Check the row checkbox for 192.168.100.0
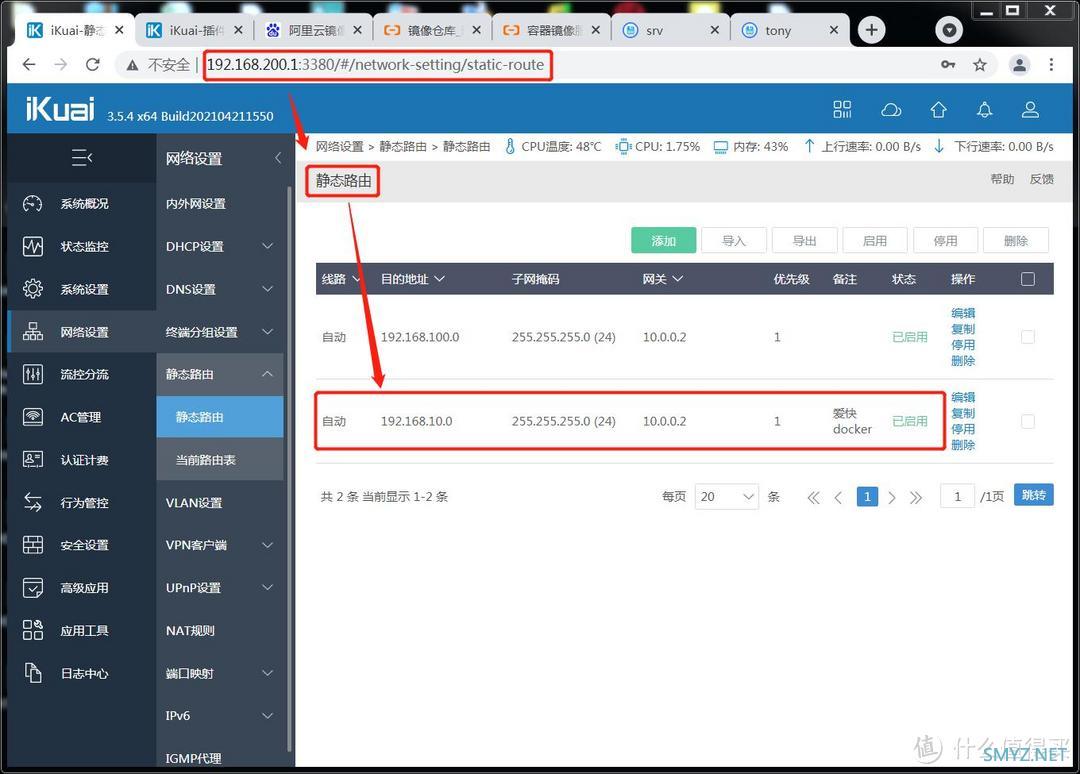 [x=1028, y=337]
